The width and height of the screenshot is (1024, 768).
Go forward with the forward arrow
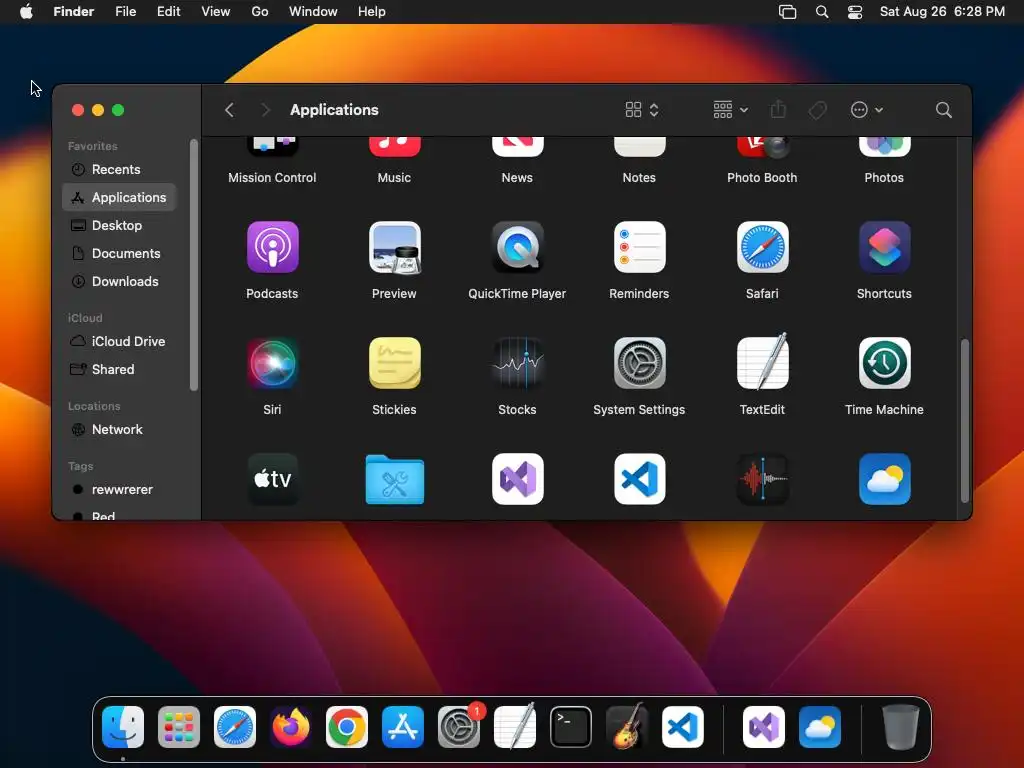(x=265, y=110)
